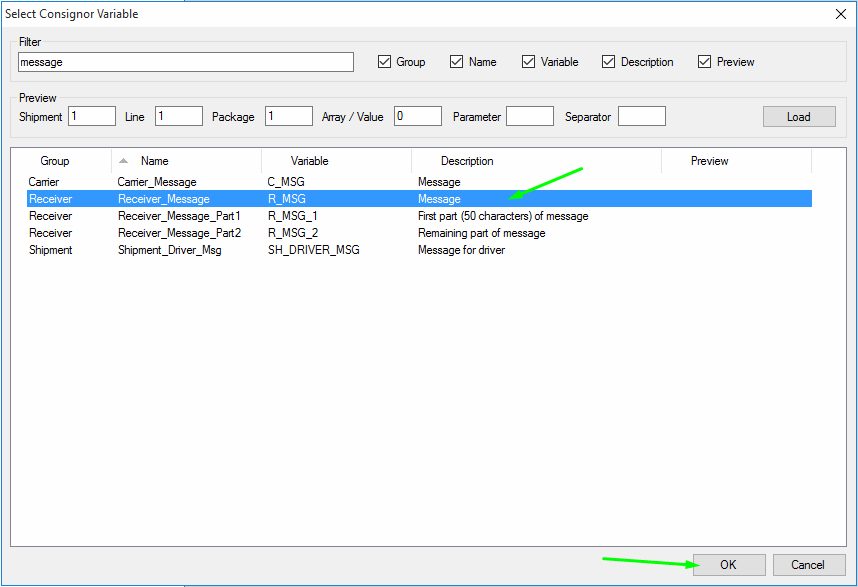Click the Filter text box

[x=185, y=62]
